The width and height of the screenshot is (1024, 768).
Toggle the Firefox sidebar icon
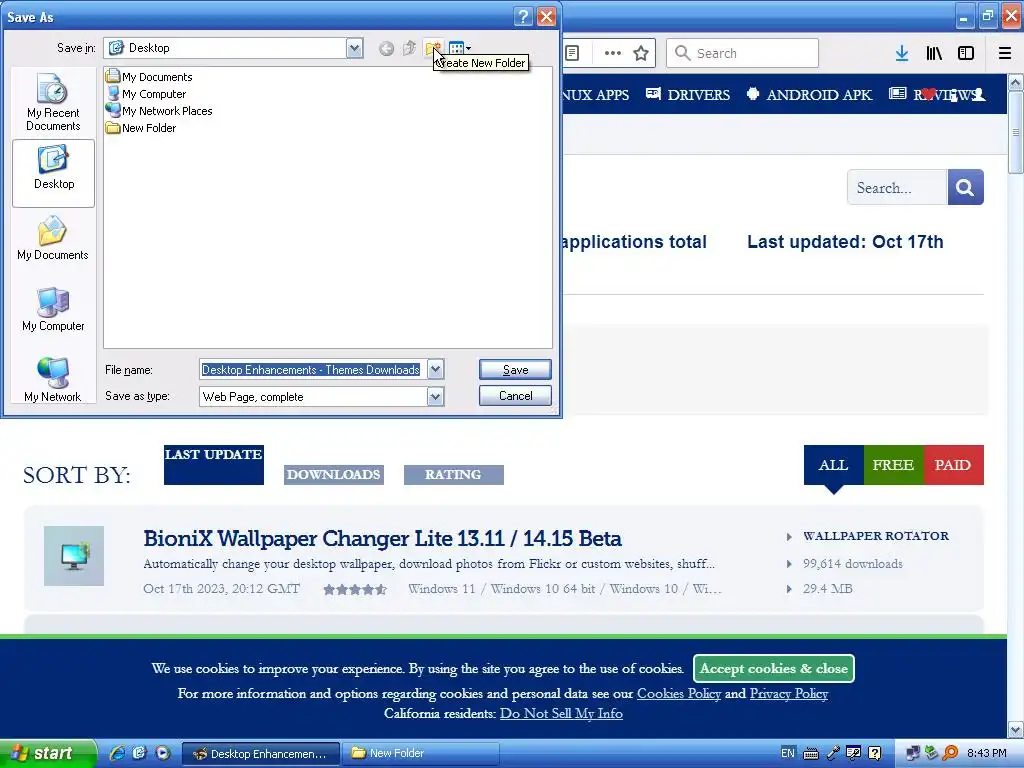pyautogui.click(x=966, y=53)
